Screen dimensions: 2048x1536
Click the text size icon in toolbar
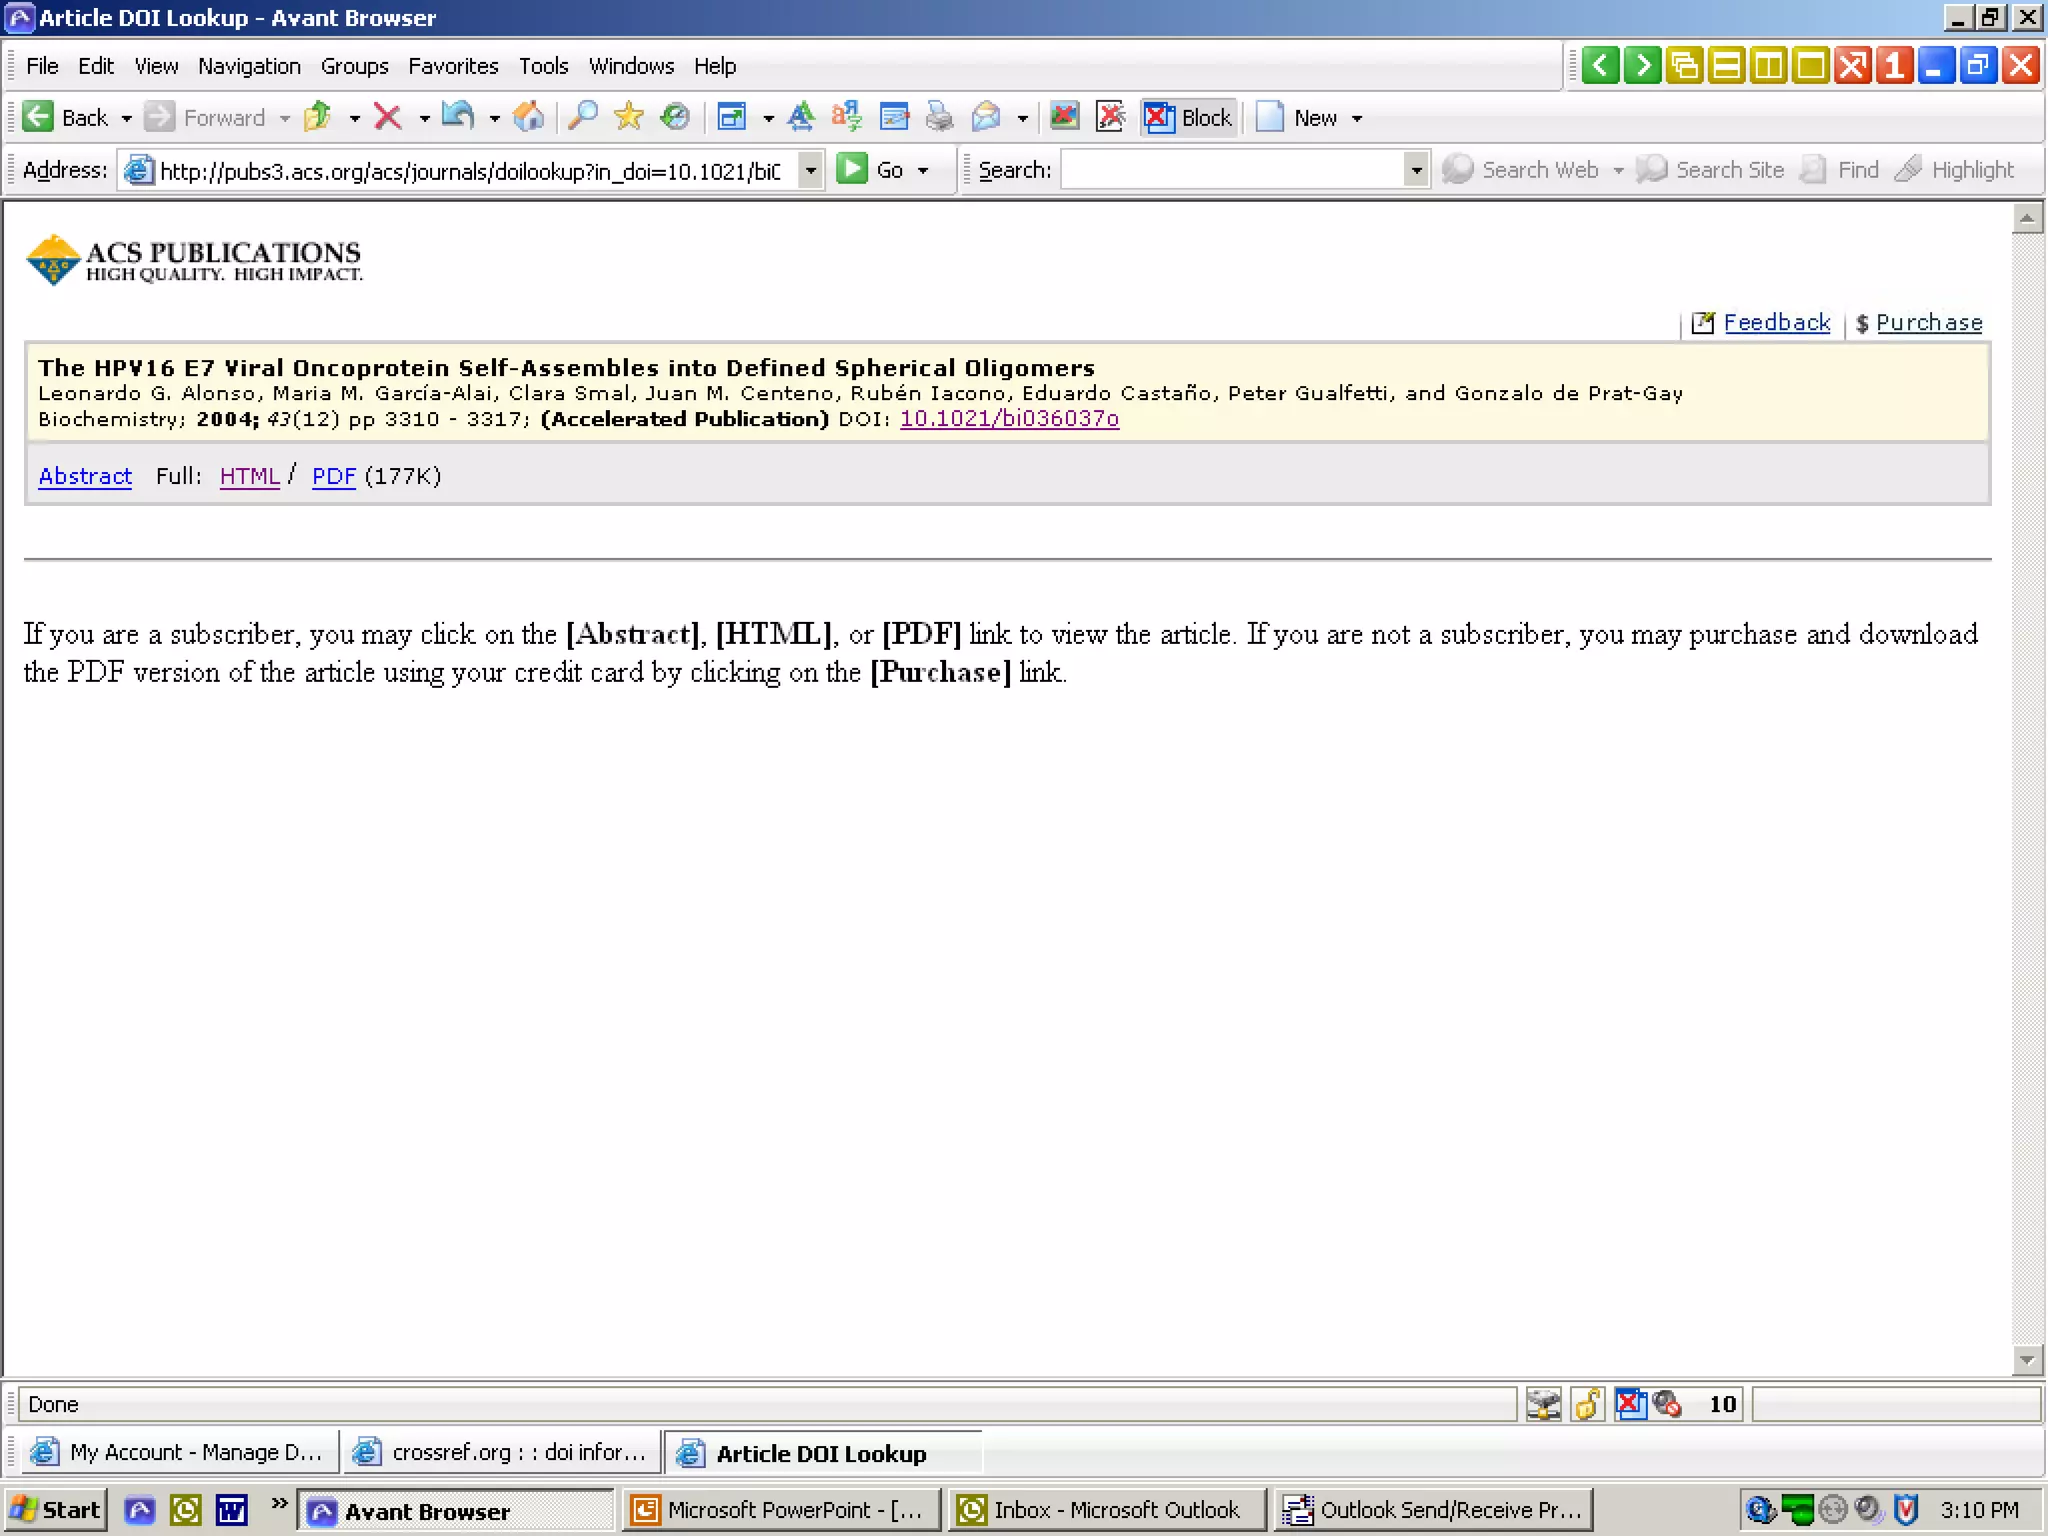tap(800, 118)
